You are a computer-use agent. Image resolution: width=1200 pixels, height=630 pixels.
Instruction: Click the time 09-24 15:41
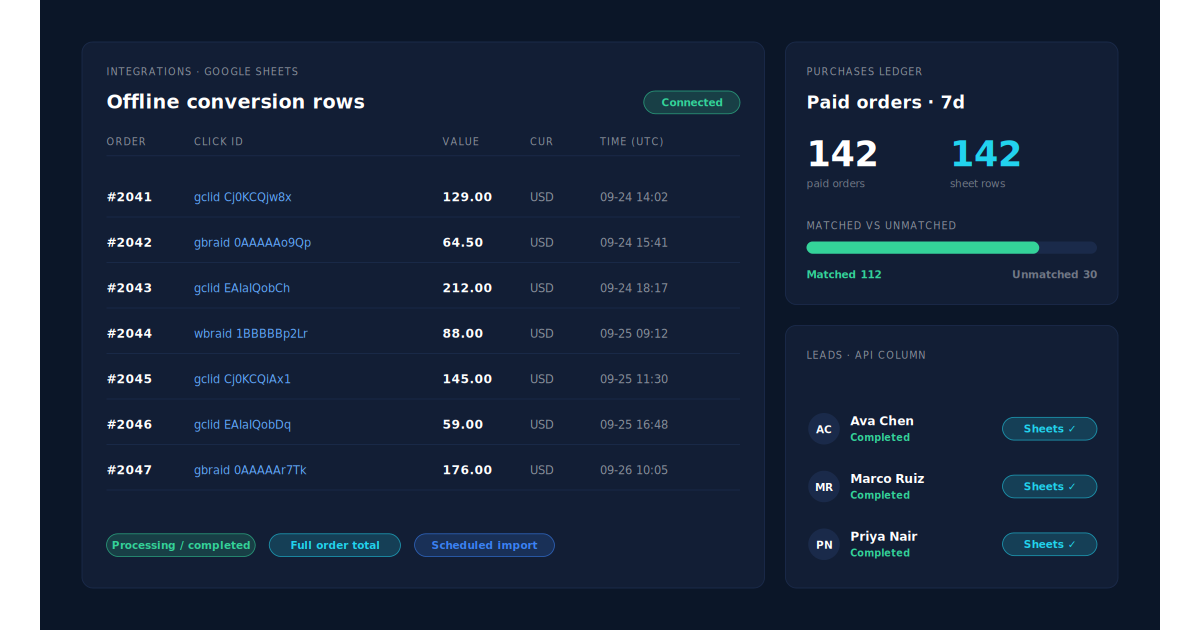pos(634,242)
